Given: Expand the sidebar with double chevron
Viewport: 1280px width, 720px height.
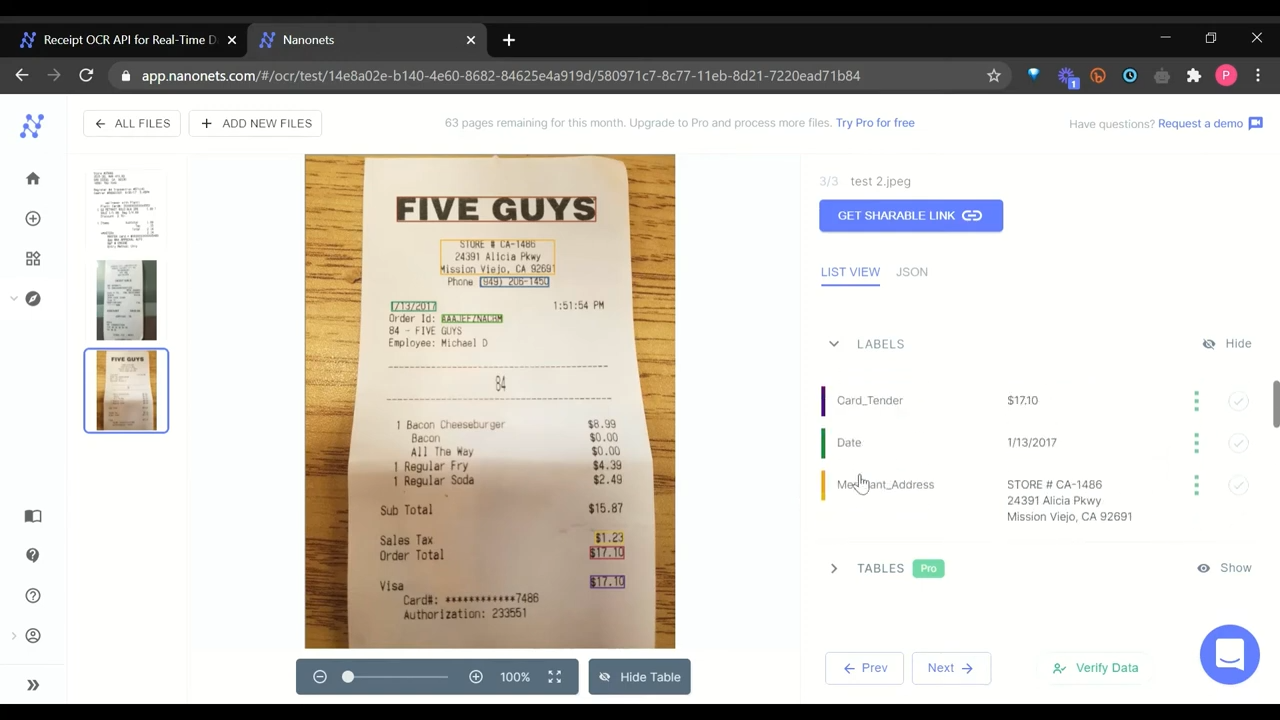Looking at the screenshot, I should [x=33, y=685].
